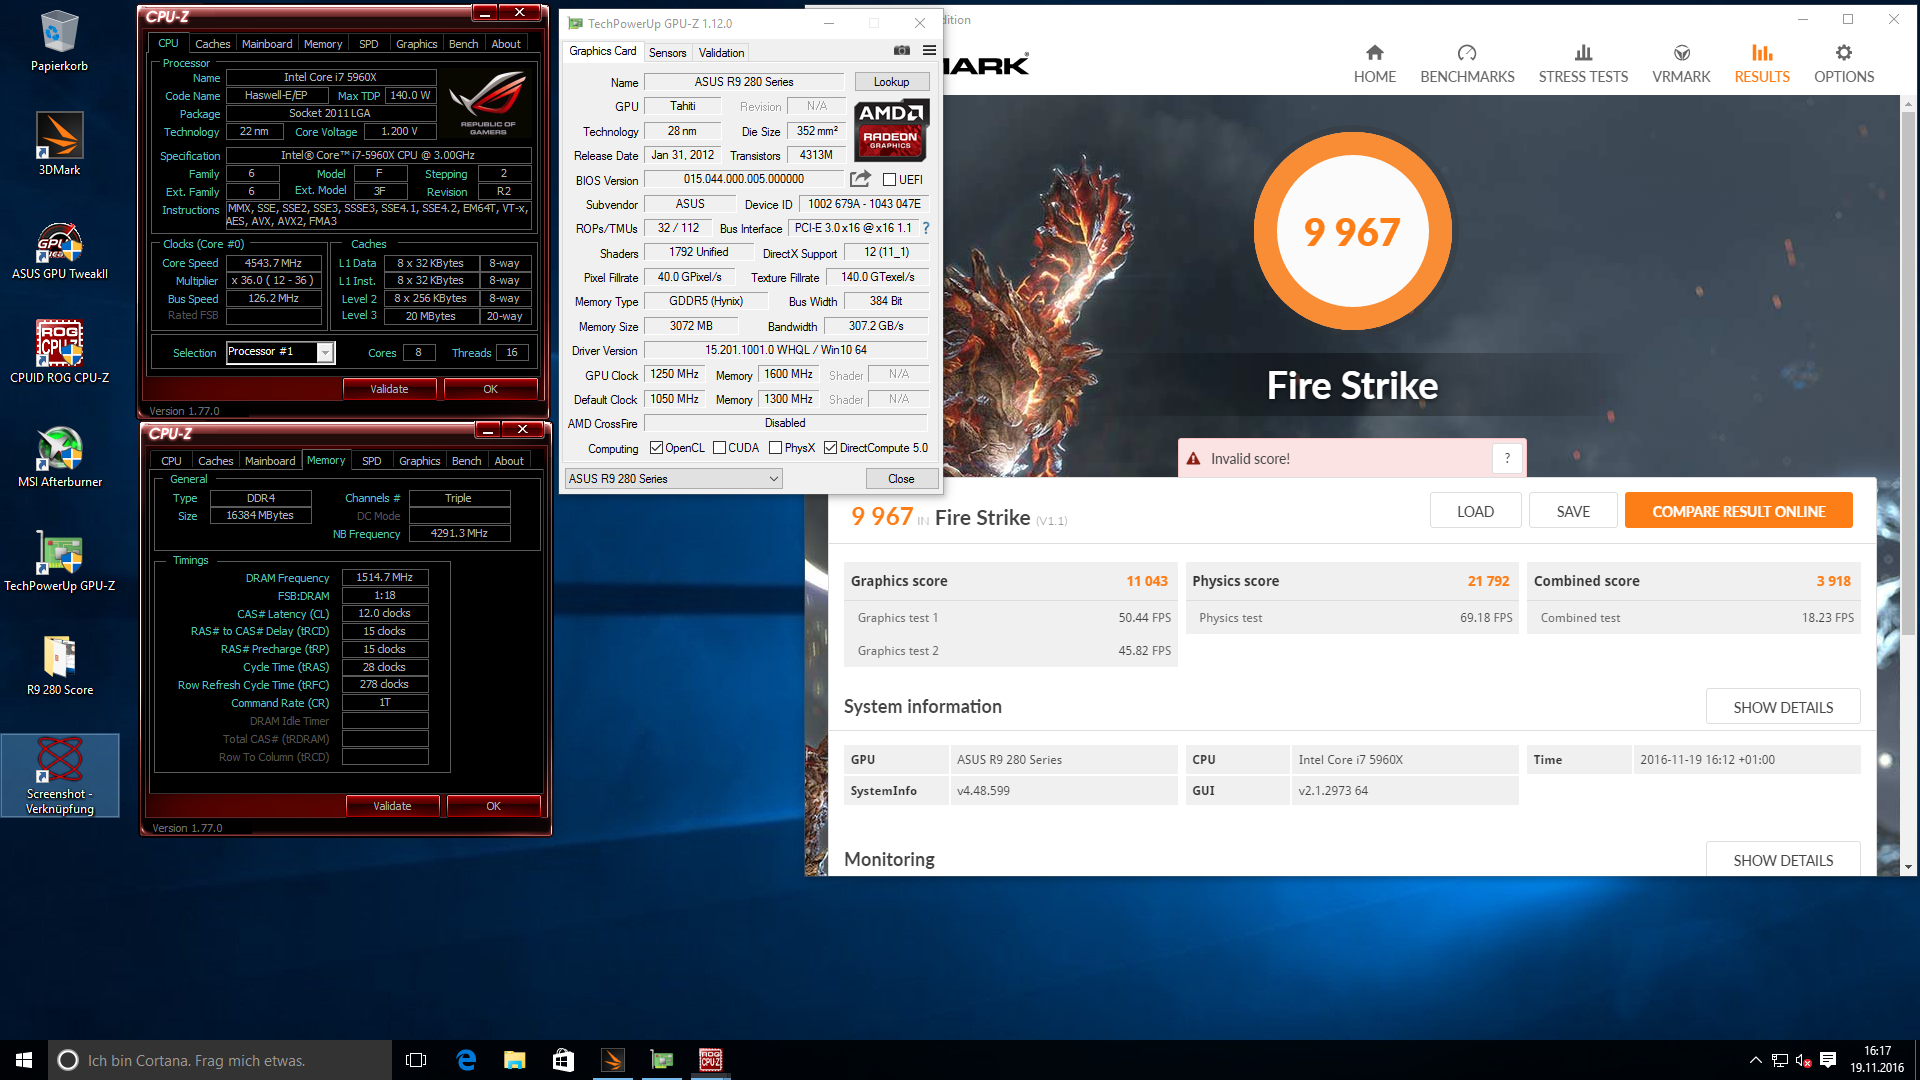Click the Bus Interface question mark
The height and width of the screenshot is (1080, 1920).
(926, 228)
